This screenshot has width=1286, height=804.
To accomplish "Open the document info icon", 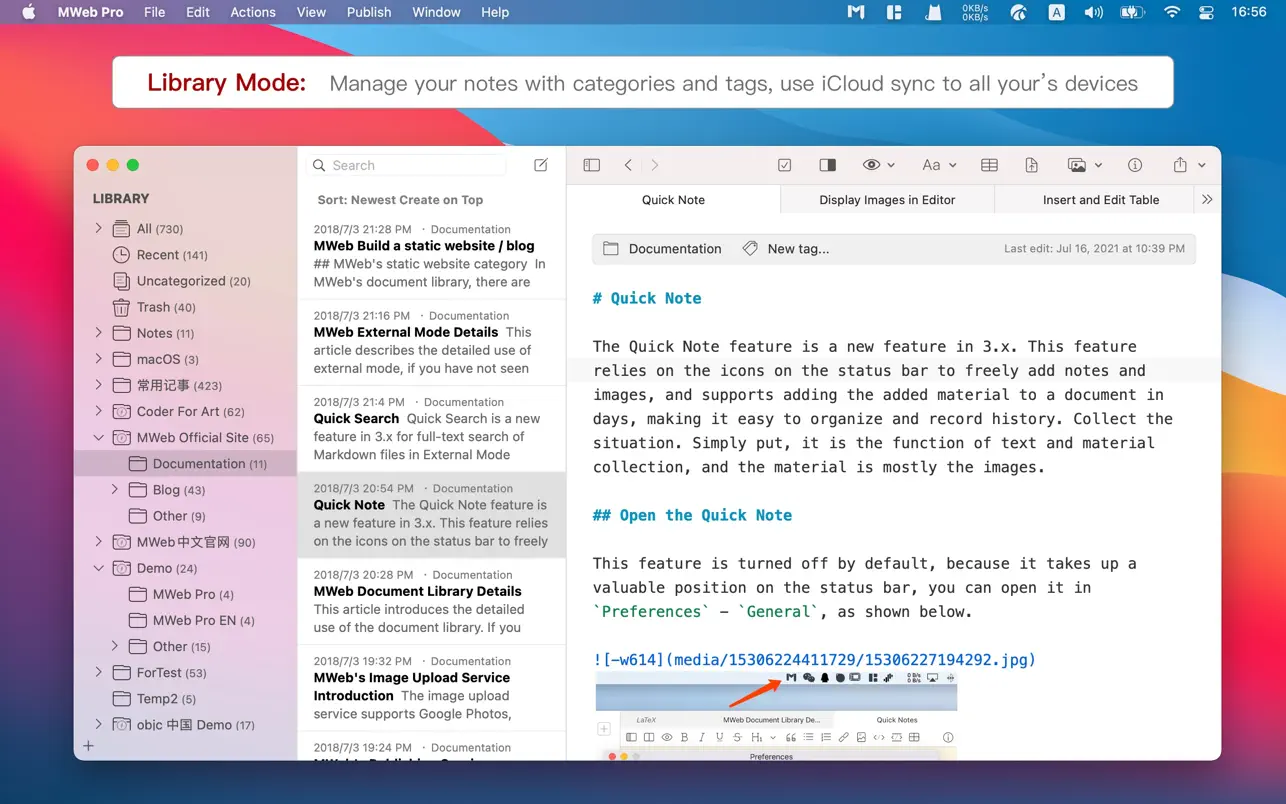I will click(1135, 165).
